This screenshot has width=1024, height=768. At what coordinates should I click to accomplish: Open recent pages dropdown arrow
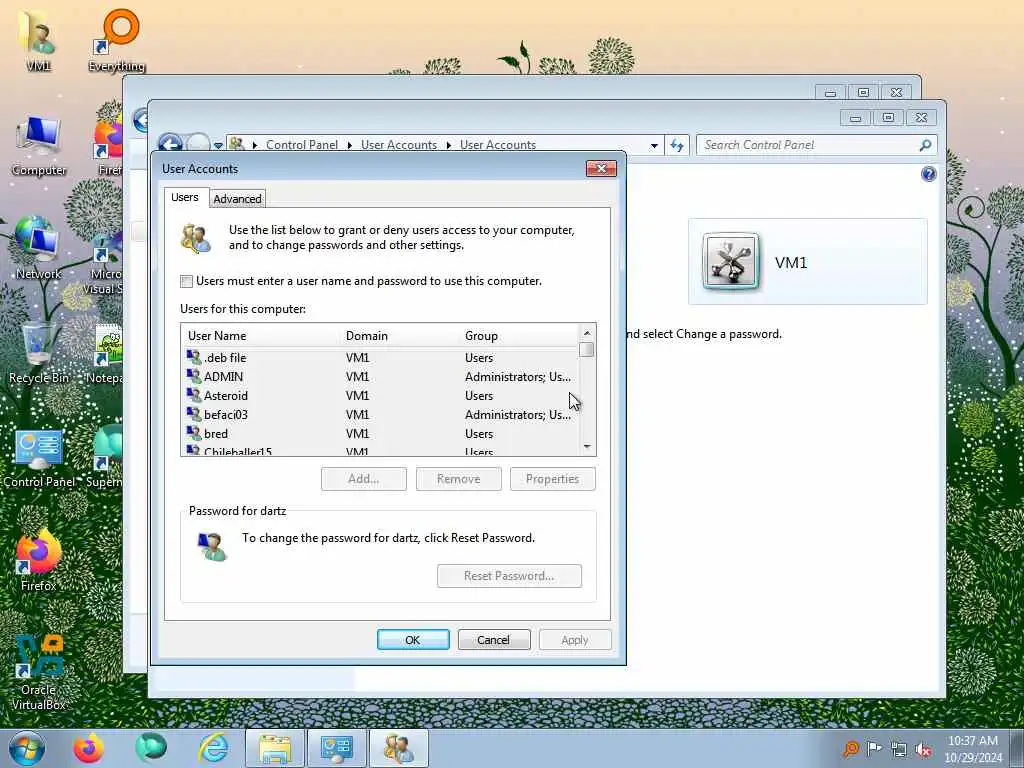coord(218,146)
